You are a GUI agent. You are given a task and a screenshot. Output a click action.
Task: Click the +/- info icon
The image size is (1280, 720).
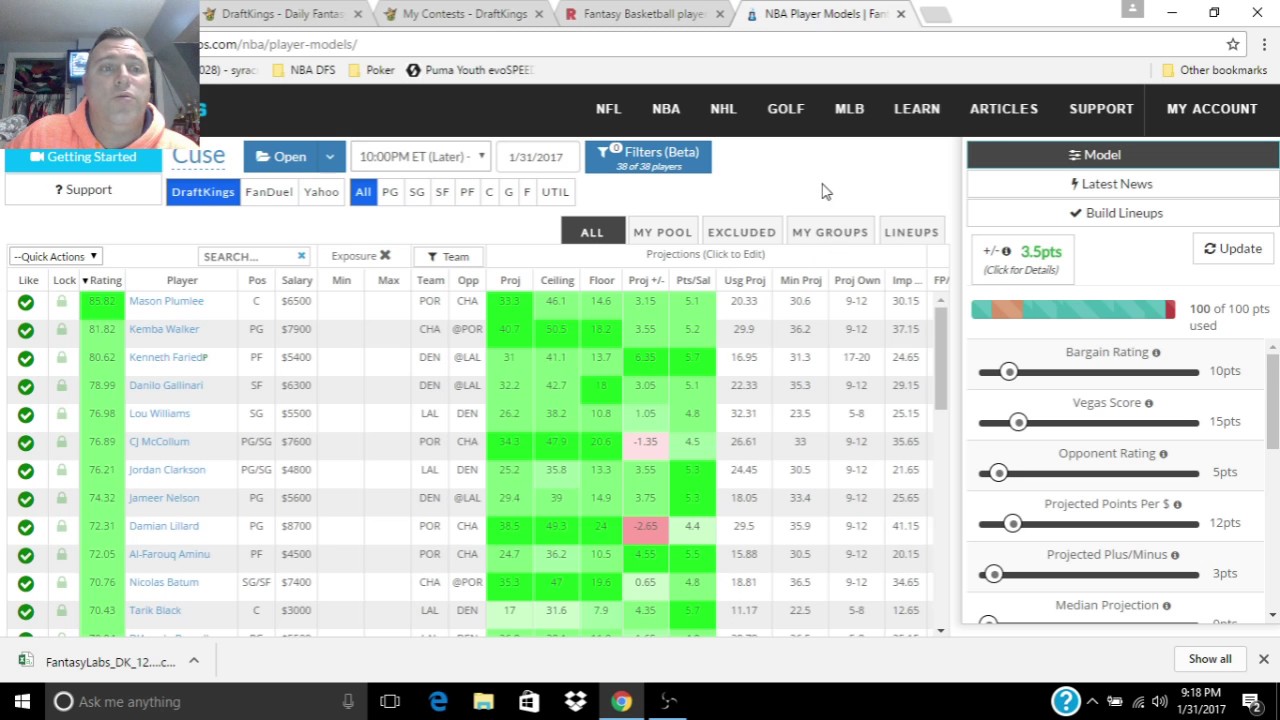tap(1006, 252)
